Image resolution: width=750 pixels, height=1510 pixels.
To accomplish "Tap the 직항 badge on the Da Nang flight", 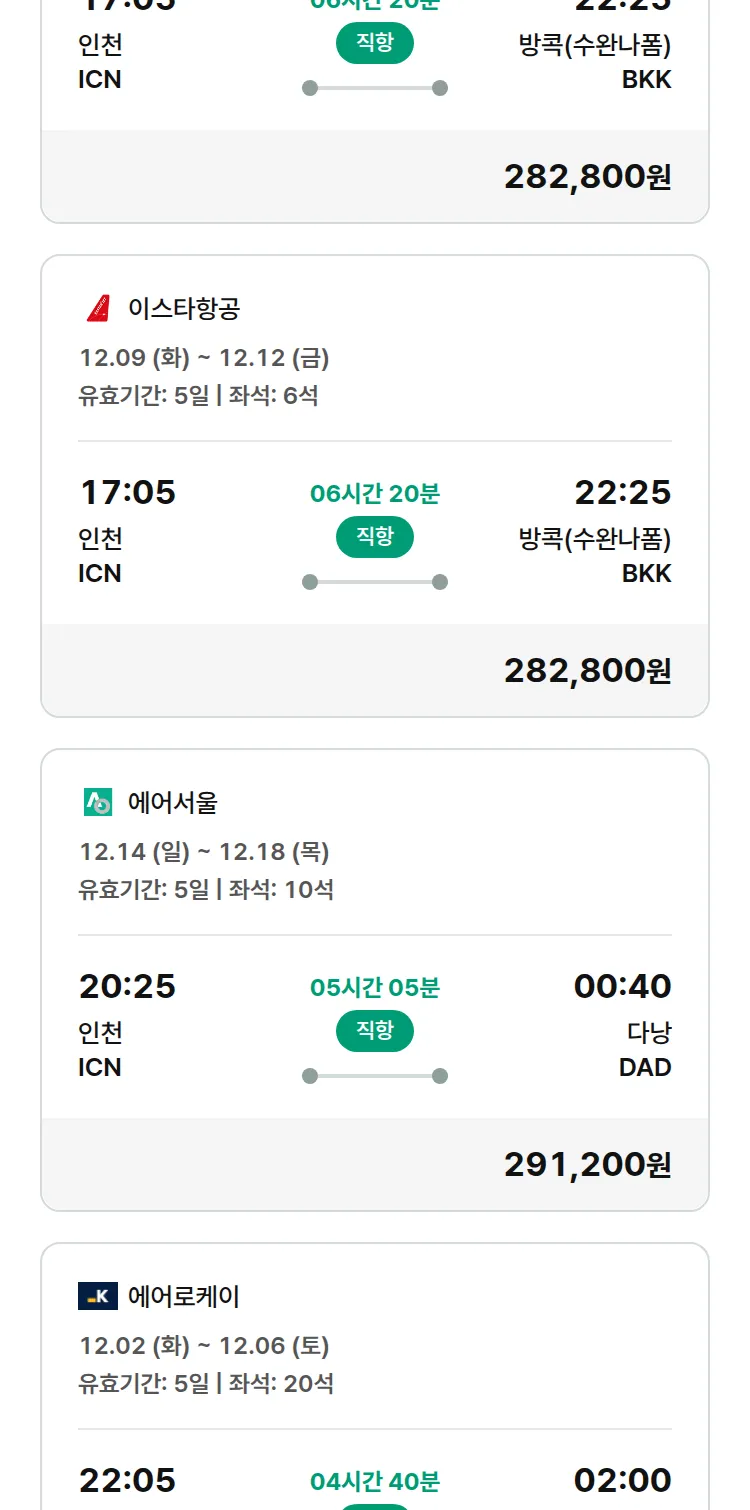I will pos(375,1031).
